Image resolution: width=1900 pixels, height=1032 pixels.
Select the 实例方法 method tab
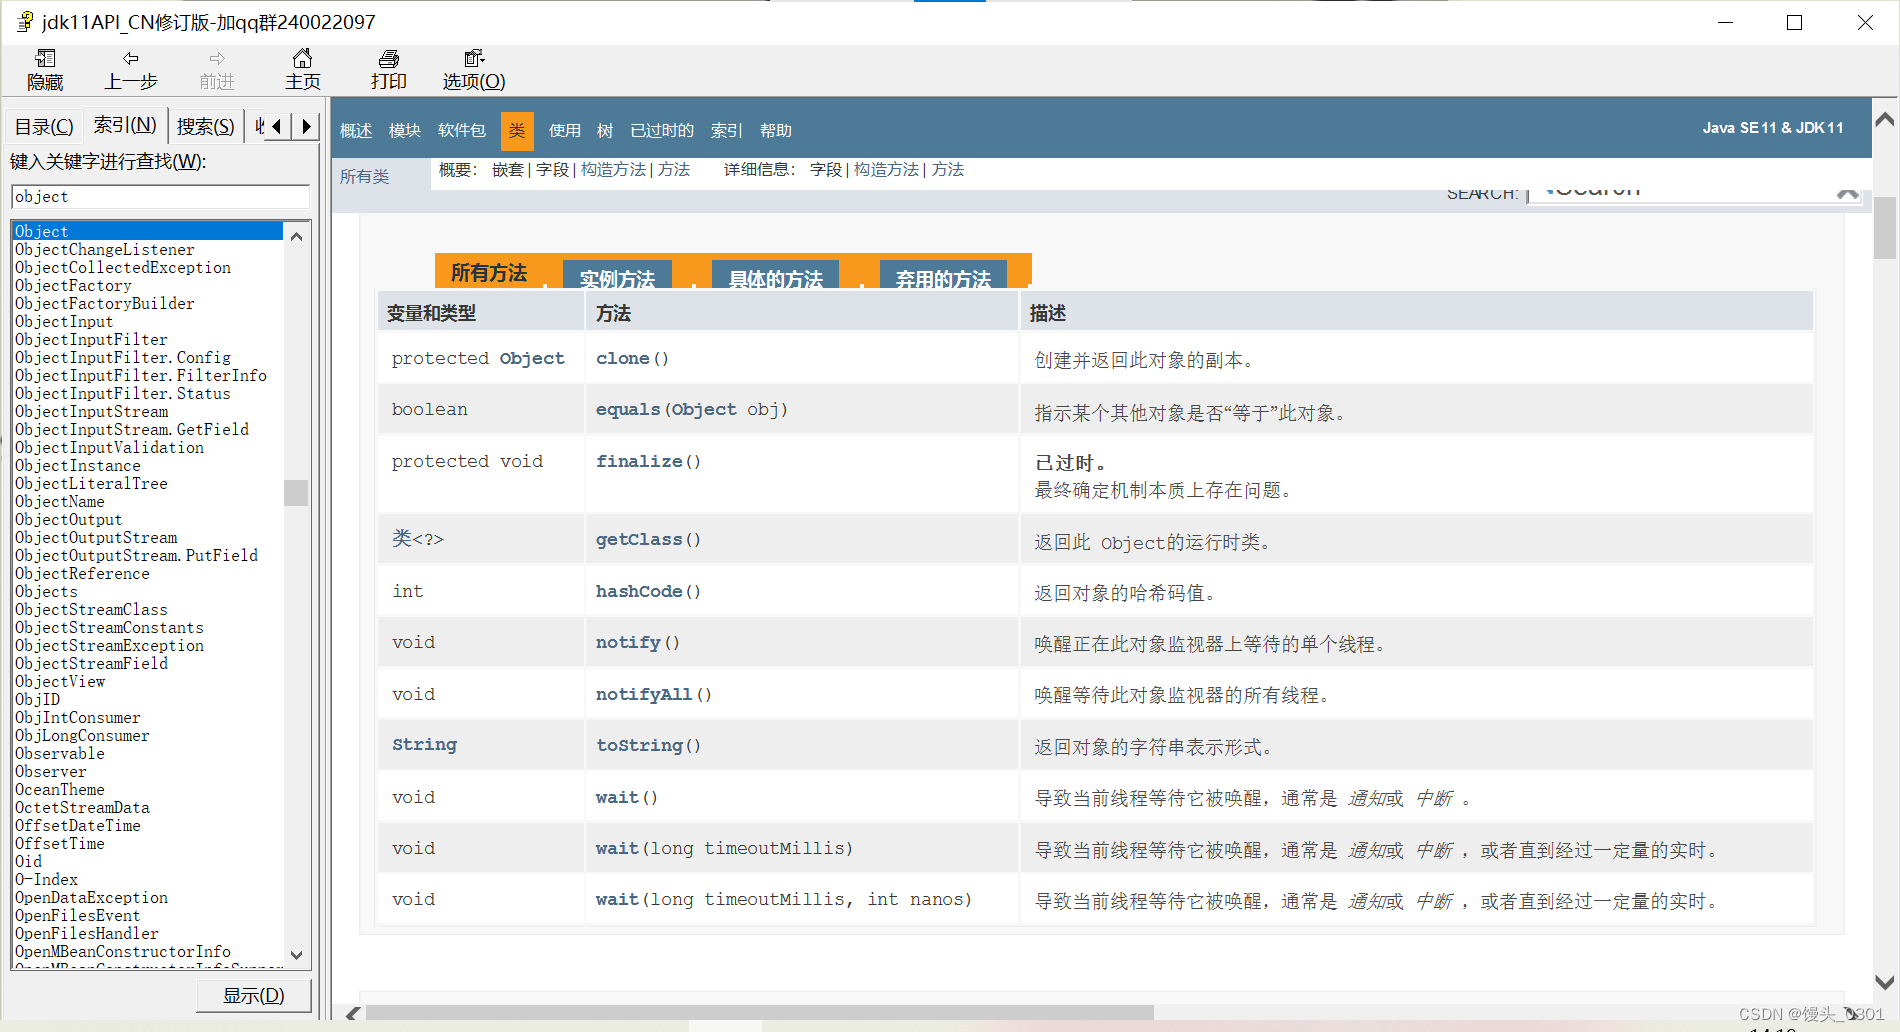617,277
